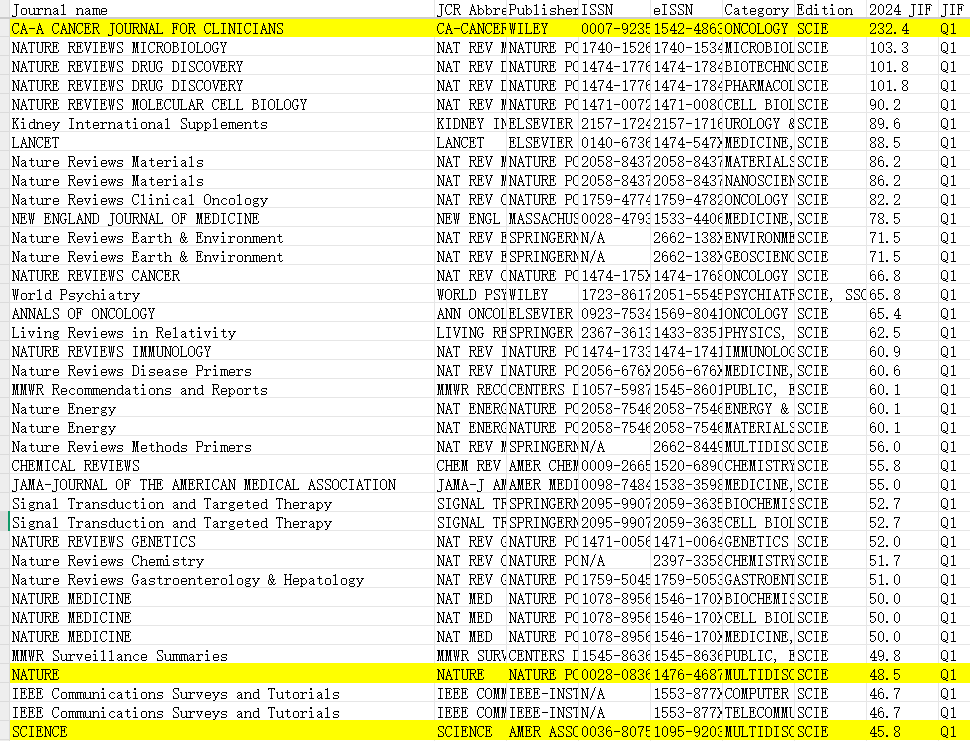970x741 pixels.
Task: Select the 'eISSN' header cell
Action: (x=687, y=10)
